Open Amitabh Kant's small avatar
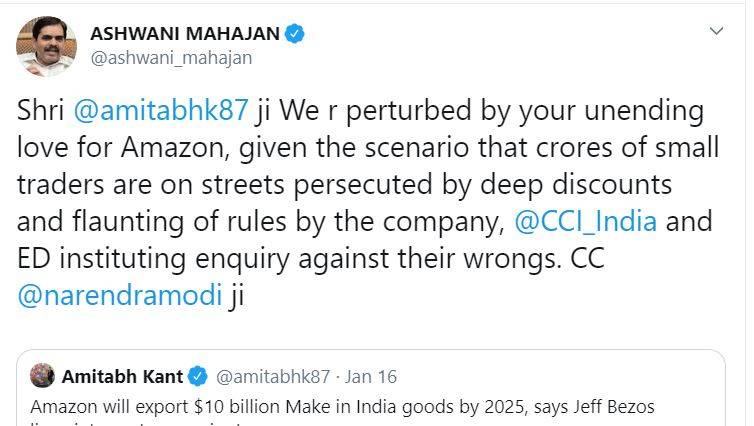 pos(42,377)
